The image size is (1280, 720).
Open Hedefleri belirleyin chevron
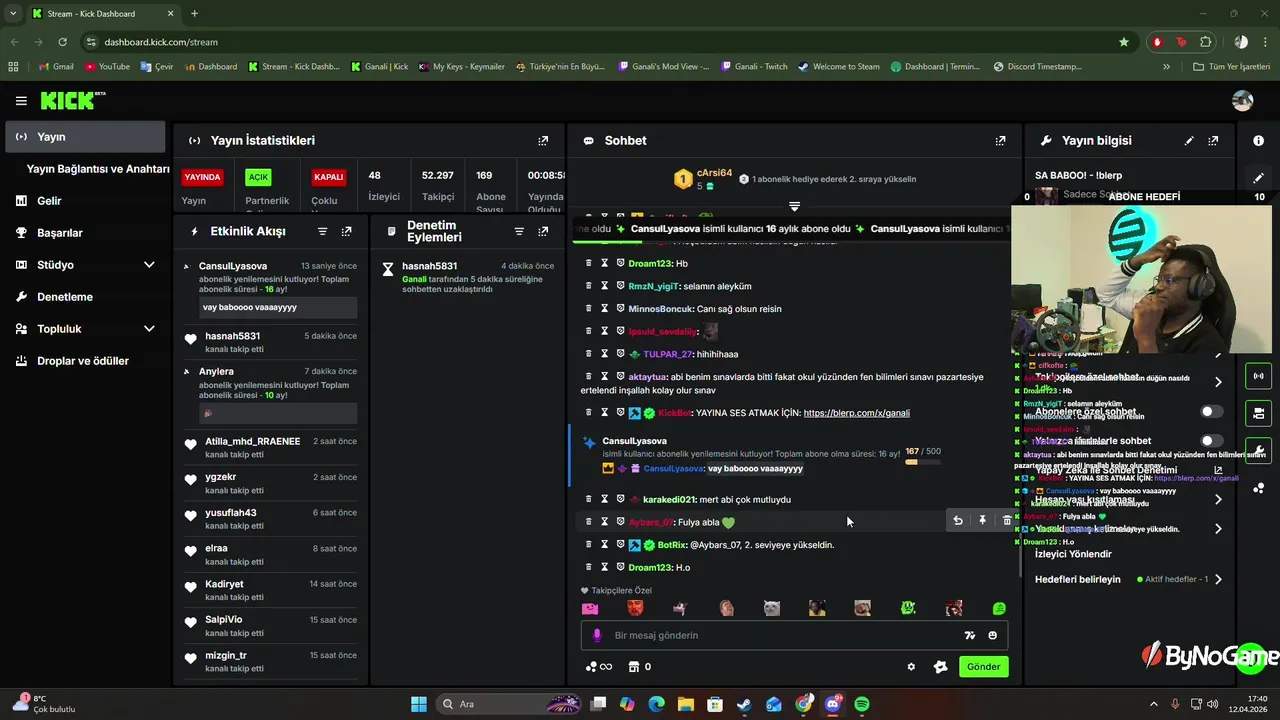[x=1218, y=580]
